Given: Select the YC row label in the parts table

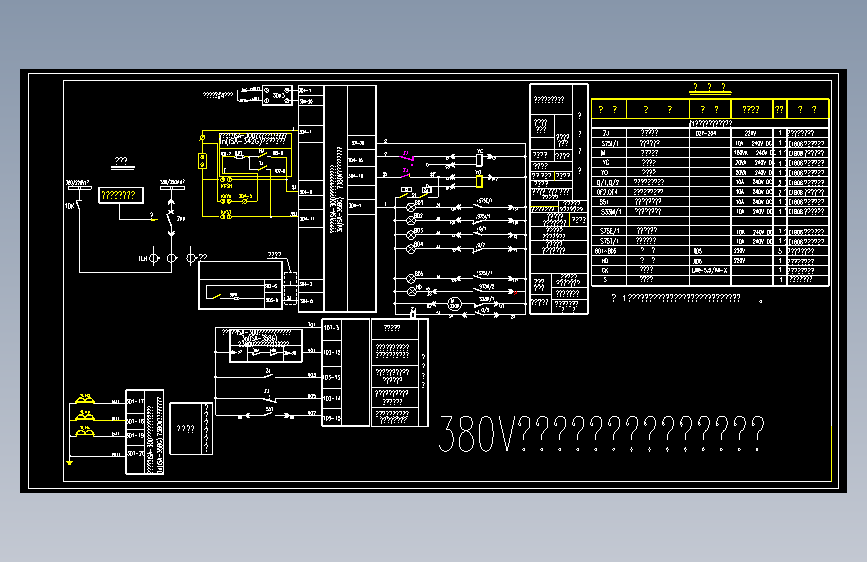Looking at the screenshot, I should pyautogui.click(x=606, y=163).
